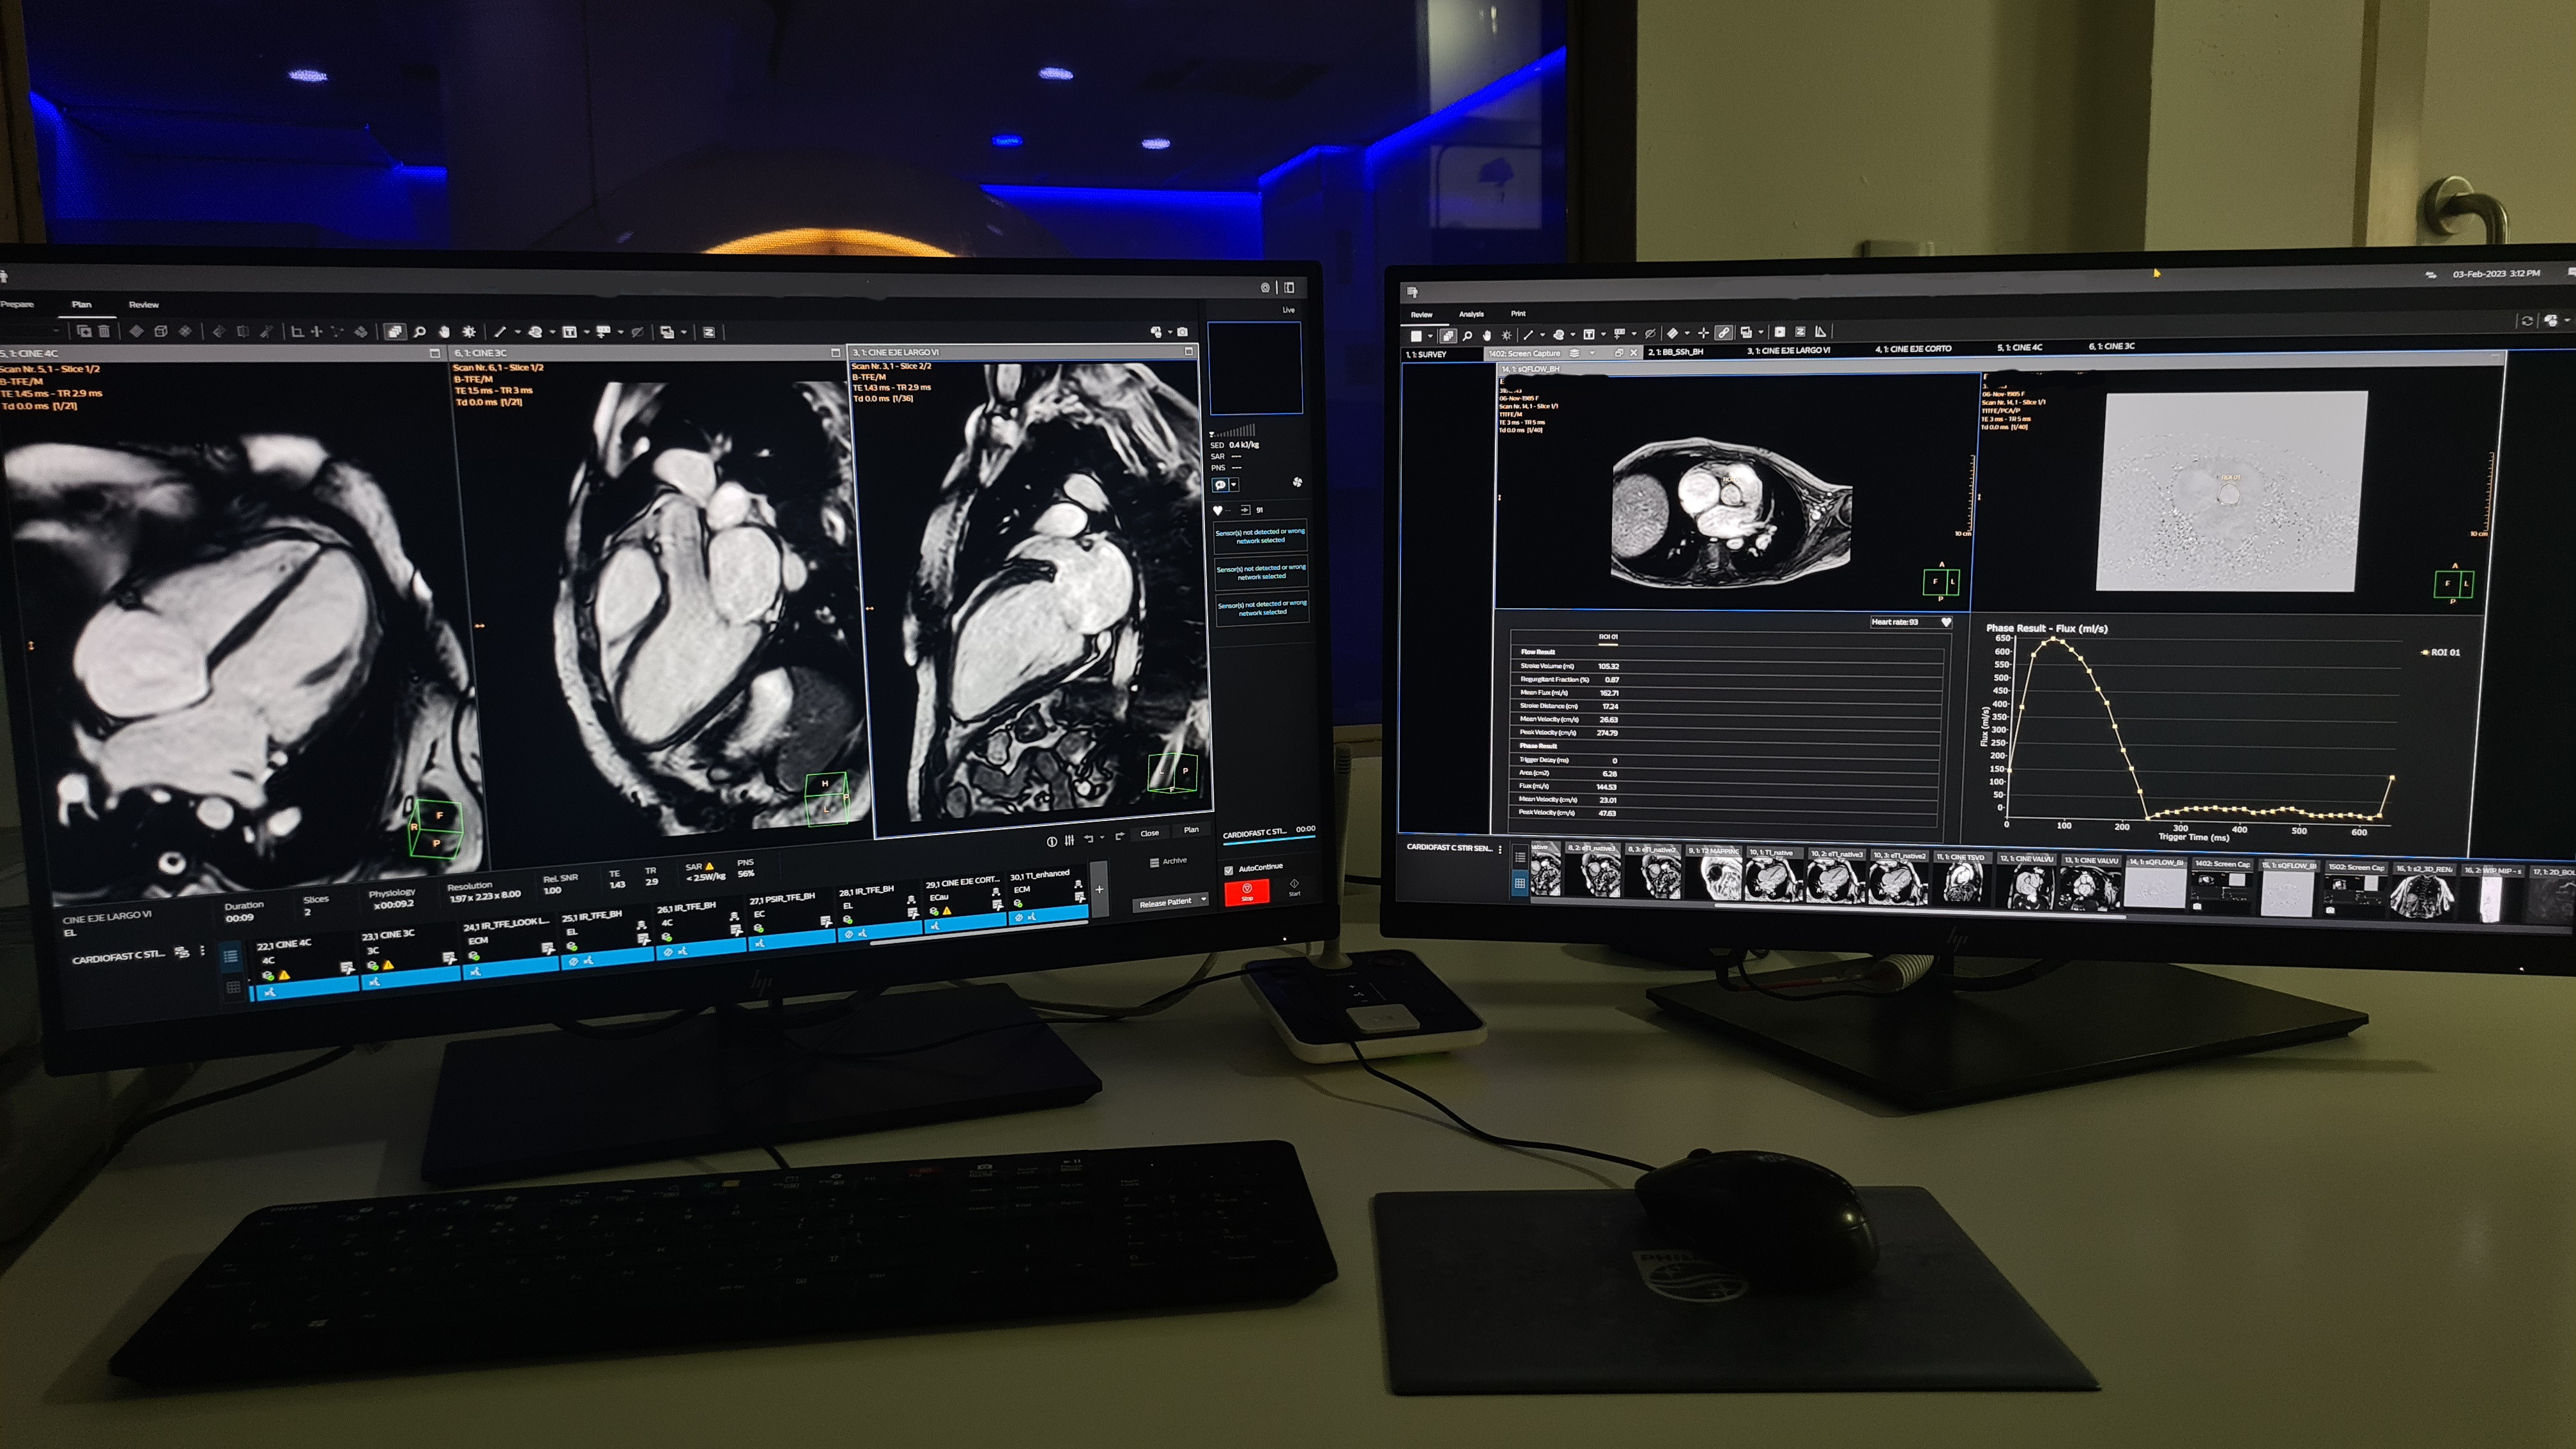Viewport: 2576px width, 1449px height.
Task: Switch to the Review tab on scan console
Action: click(143, 305)
